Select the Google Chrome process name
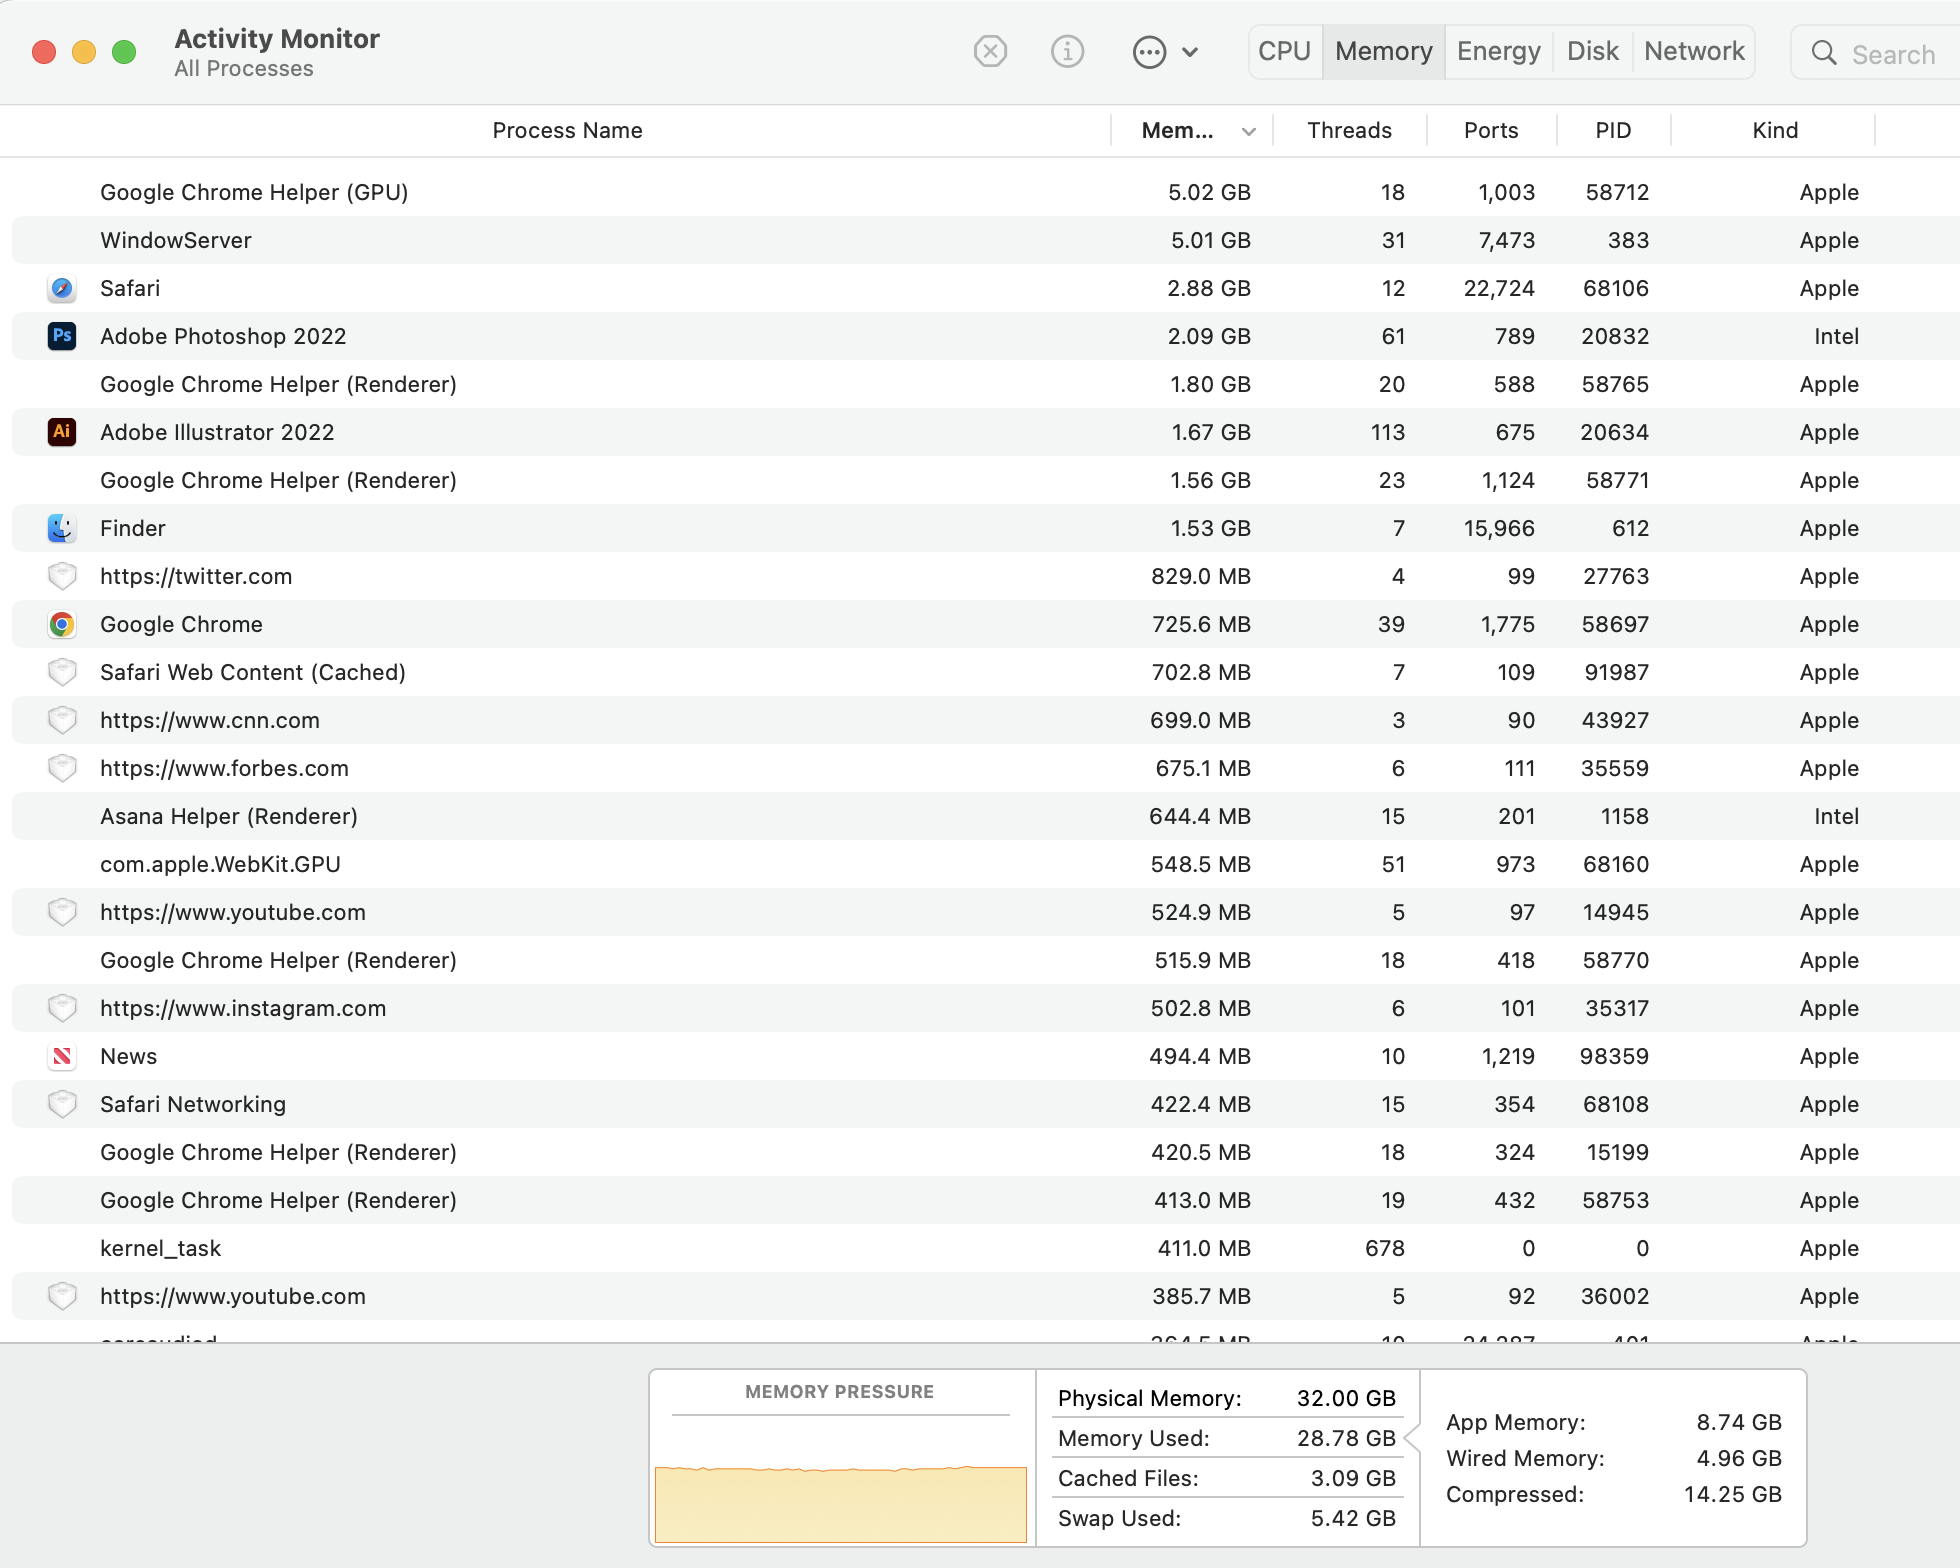 coord(181,625)
